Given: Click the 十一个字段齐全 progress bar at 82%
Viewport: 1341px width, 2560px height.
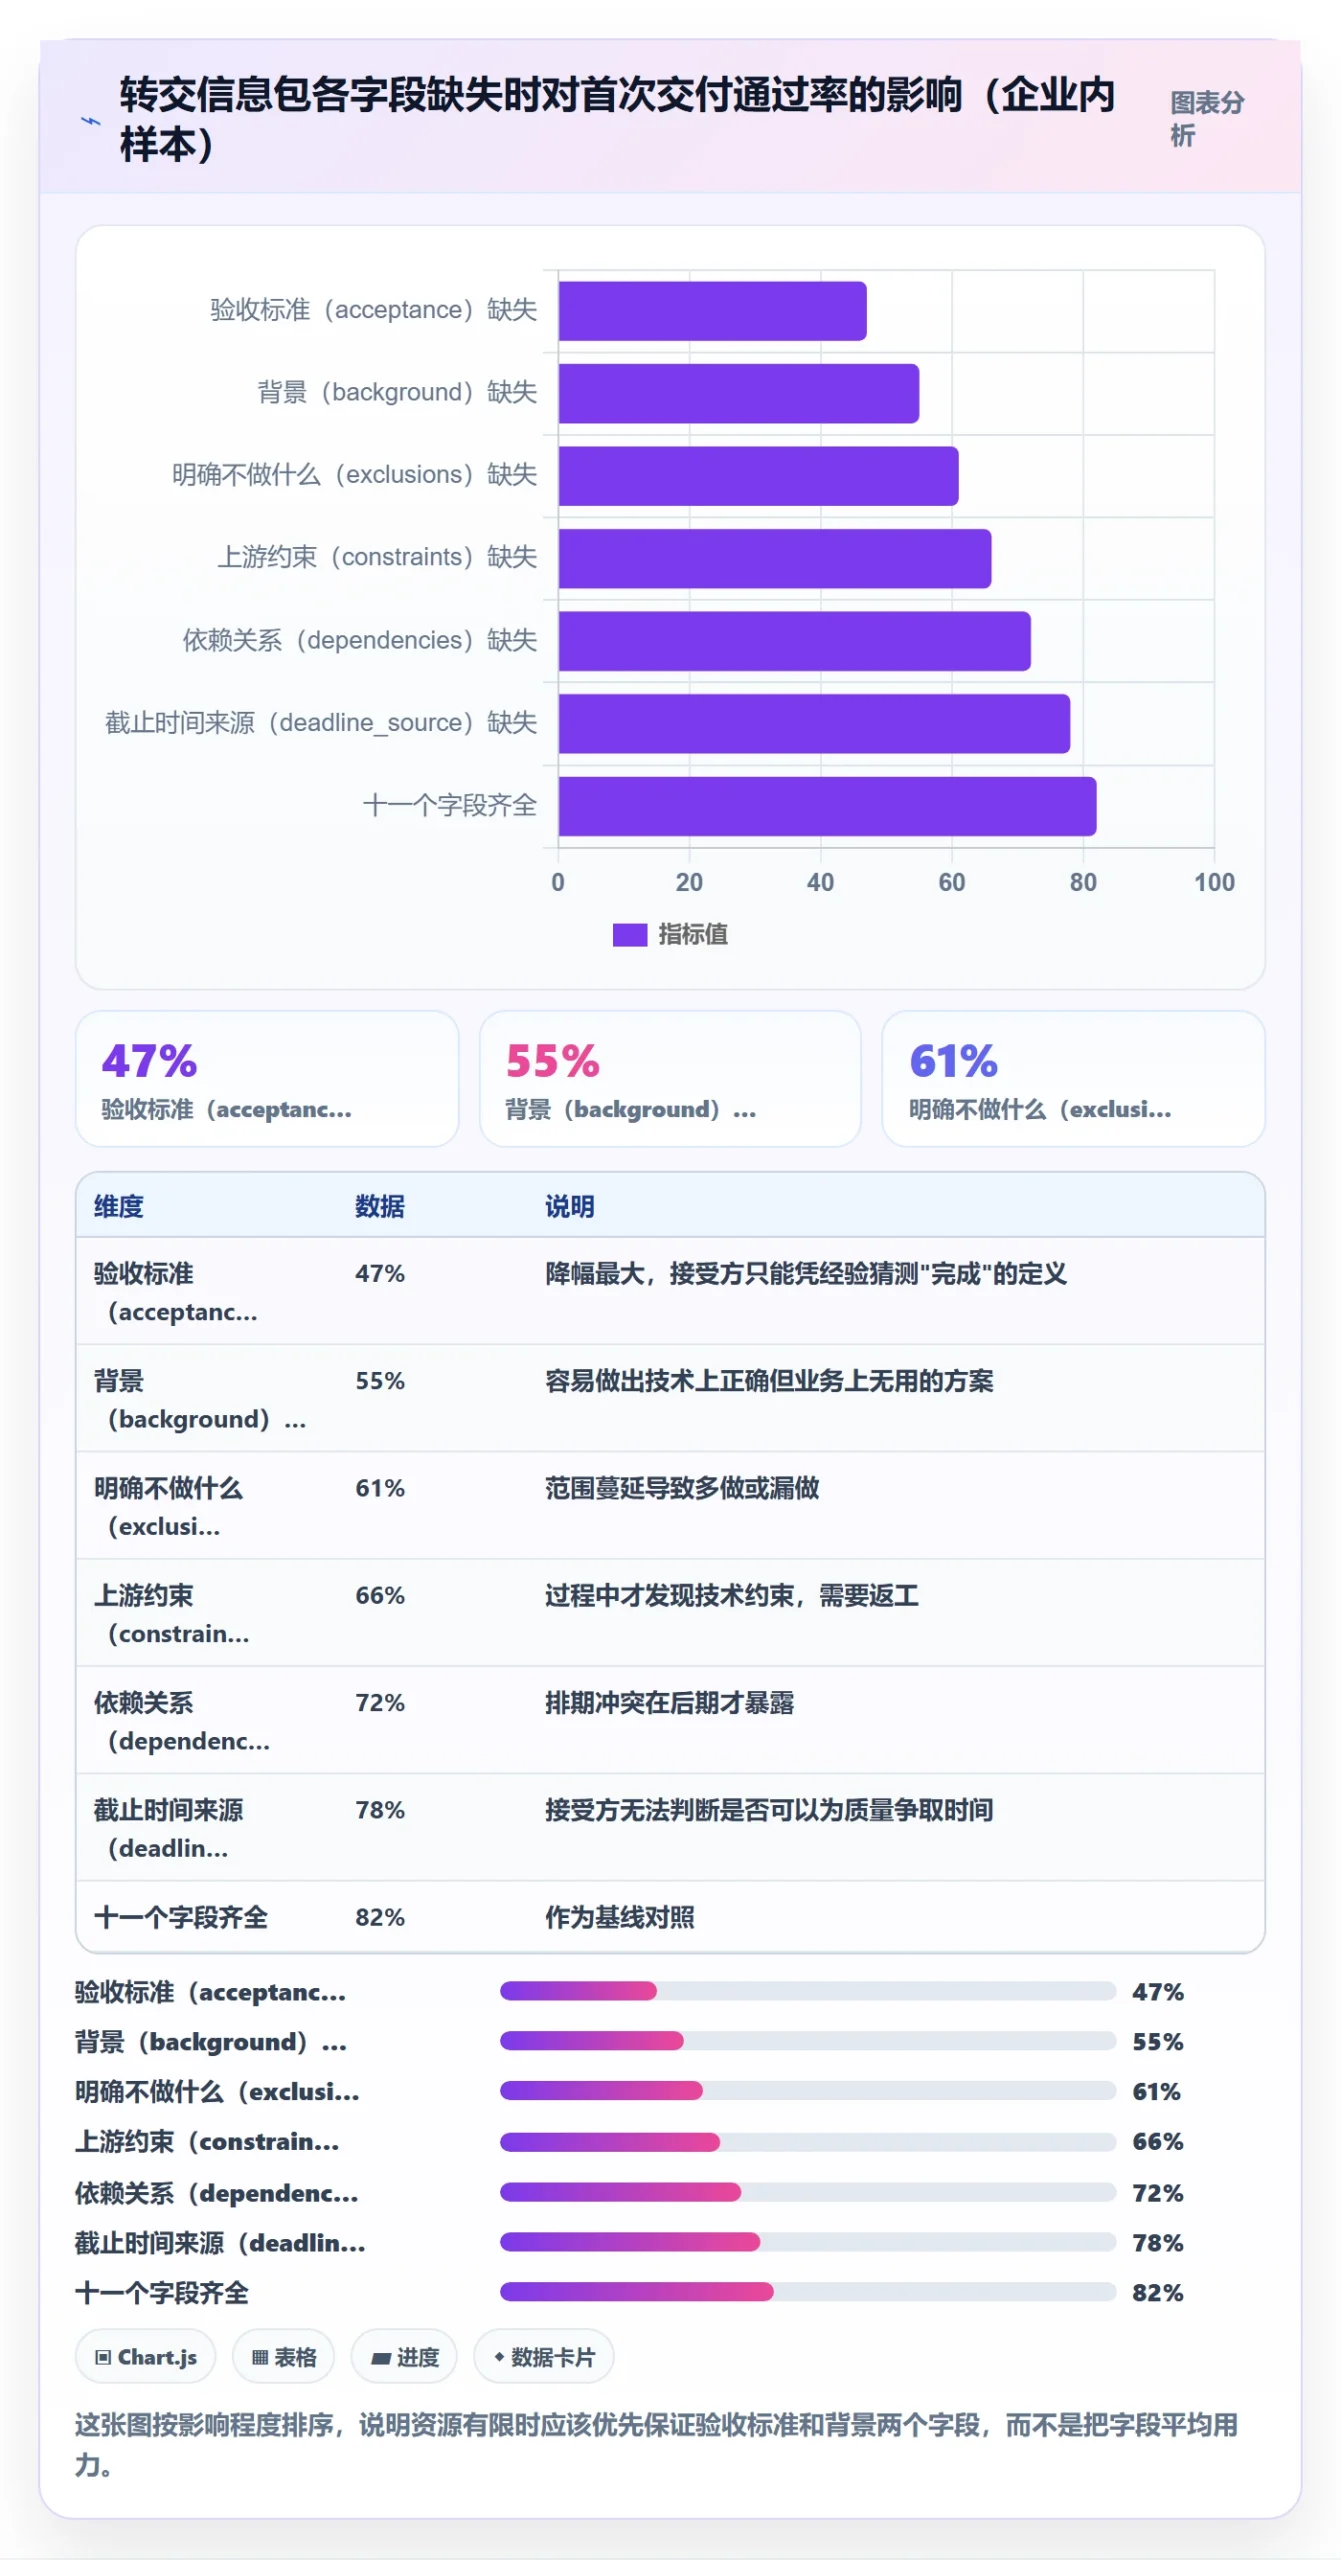Looking at the screenshot, I should point(808,2291).
